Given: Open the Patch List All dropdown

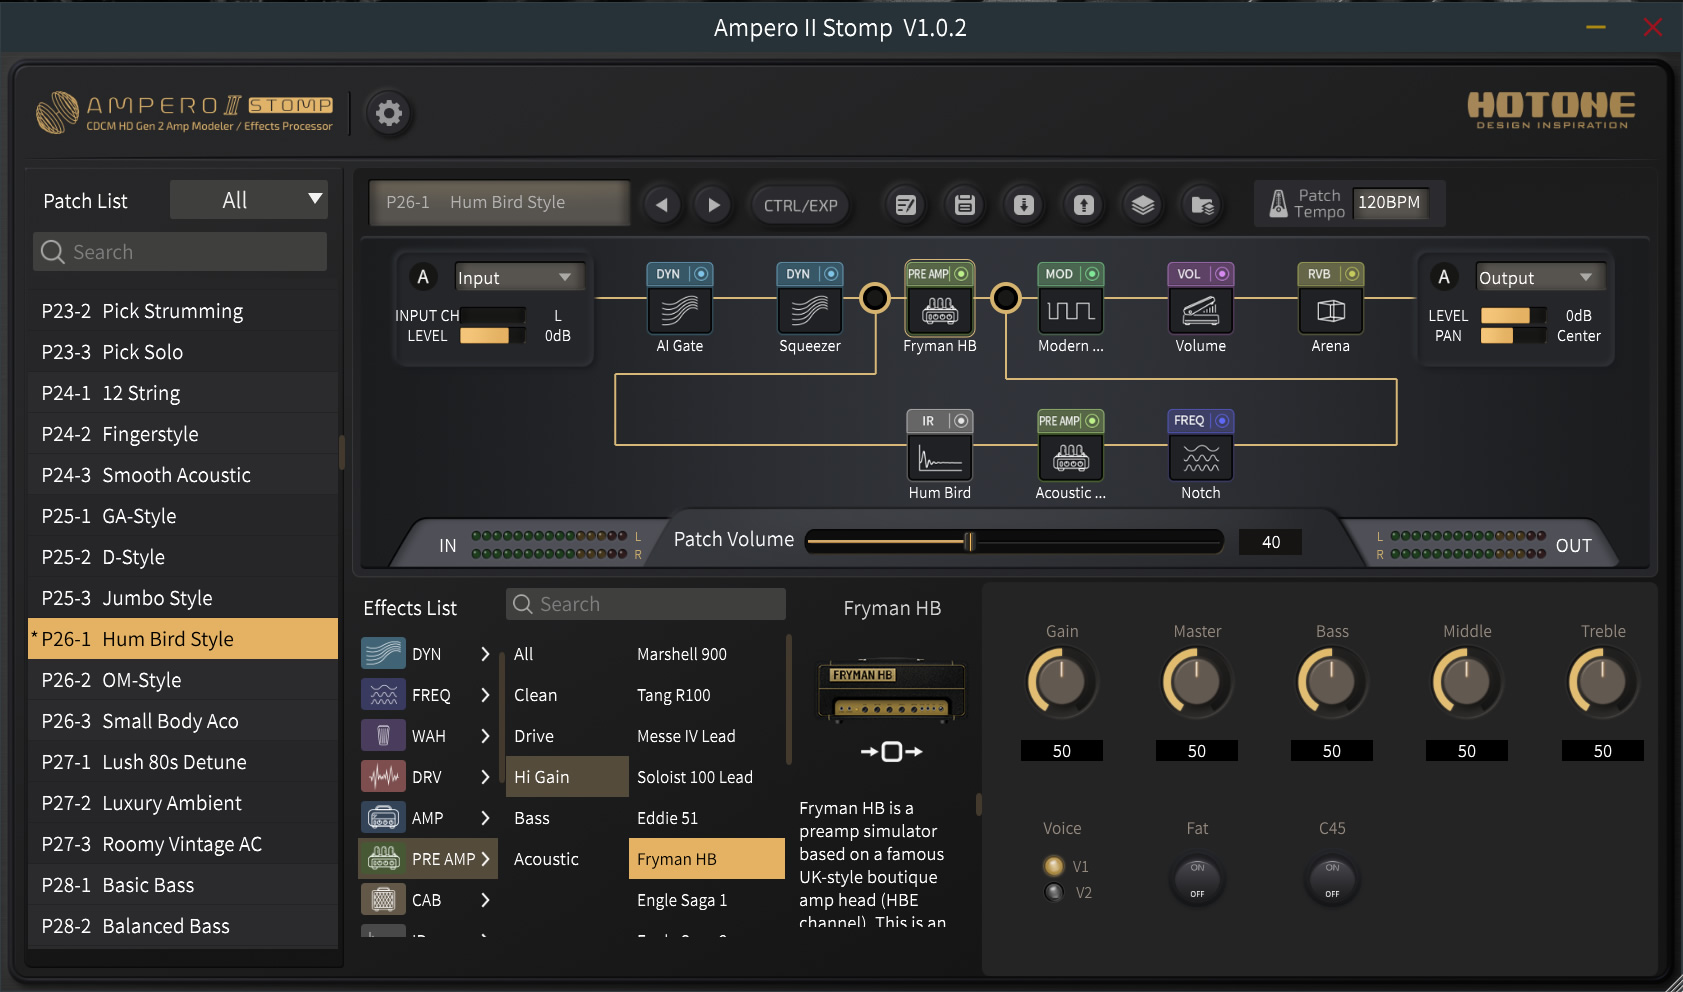Looking at the screenshot, I should 248,200.
